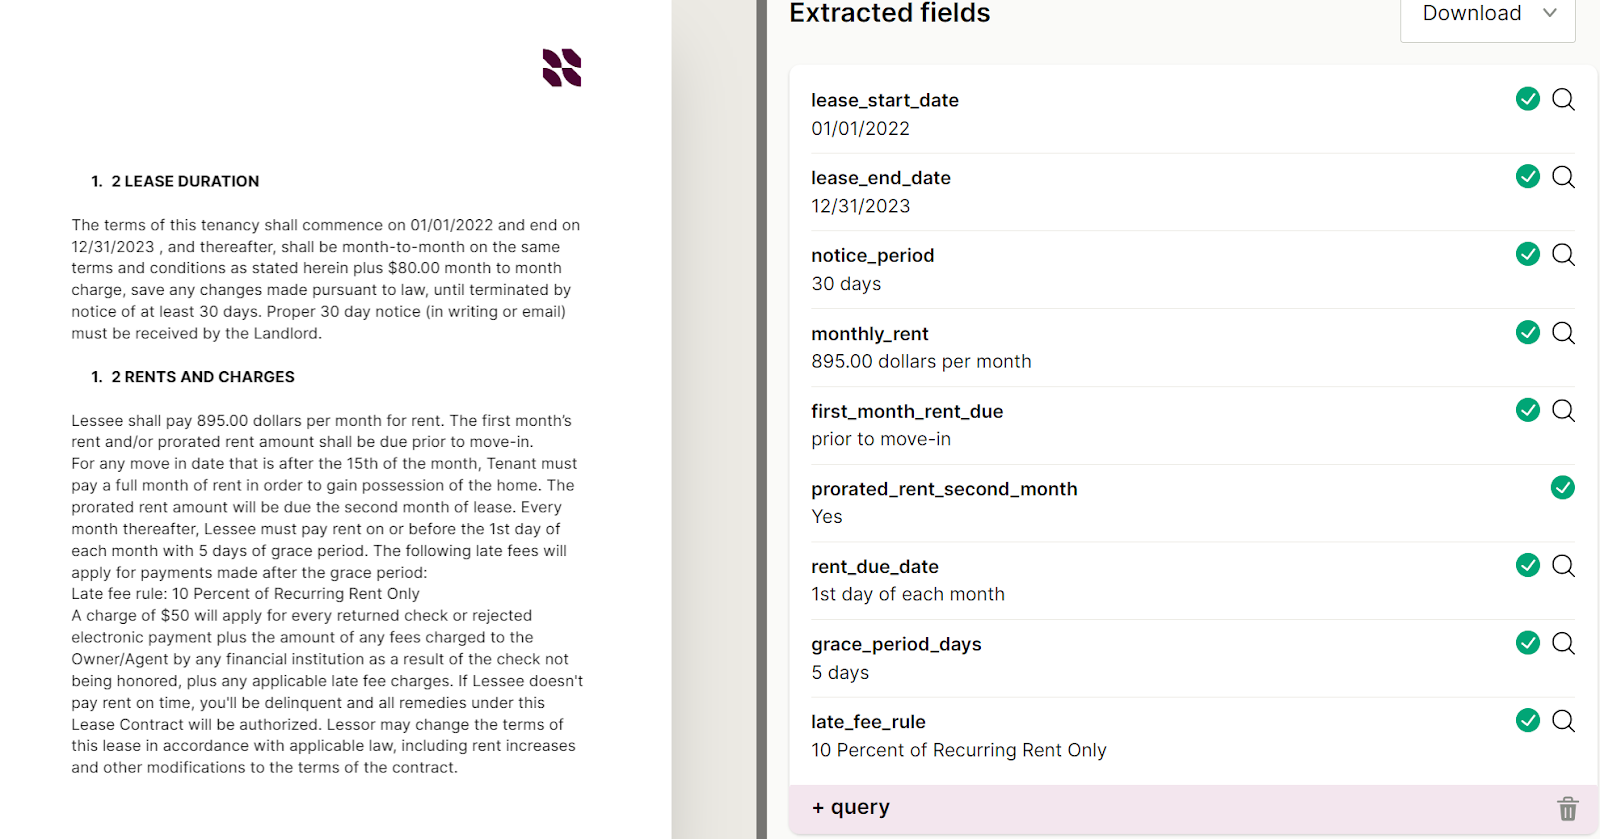Click the green check for rent_due_date
Viewport: 1600px width, 839px height.
(1528, 565)
